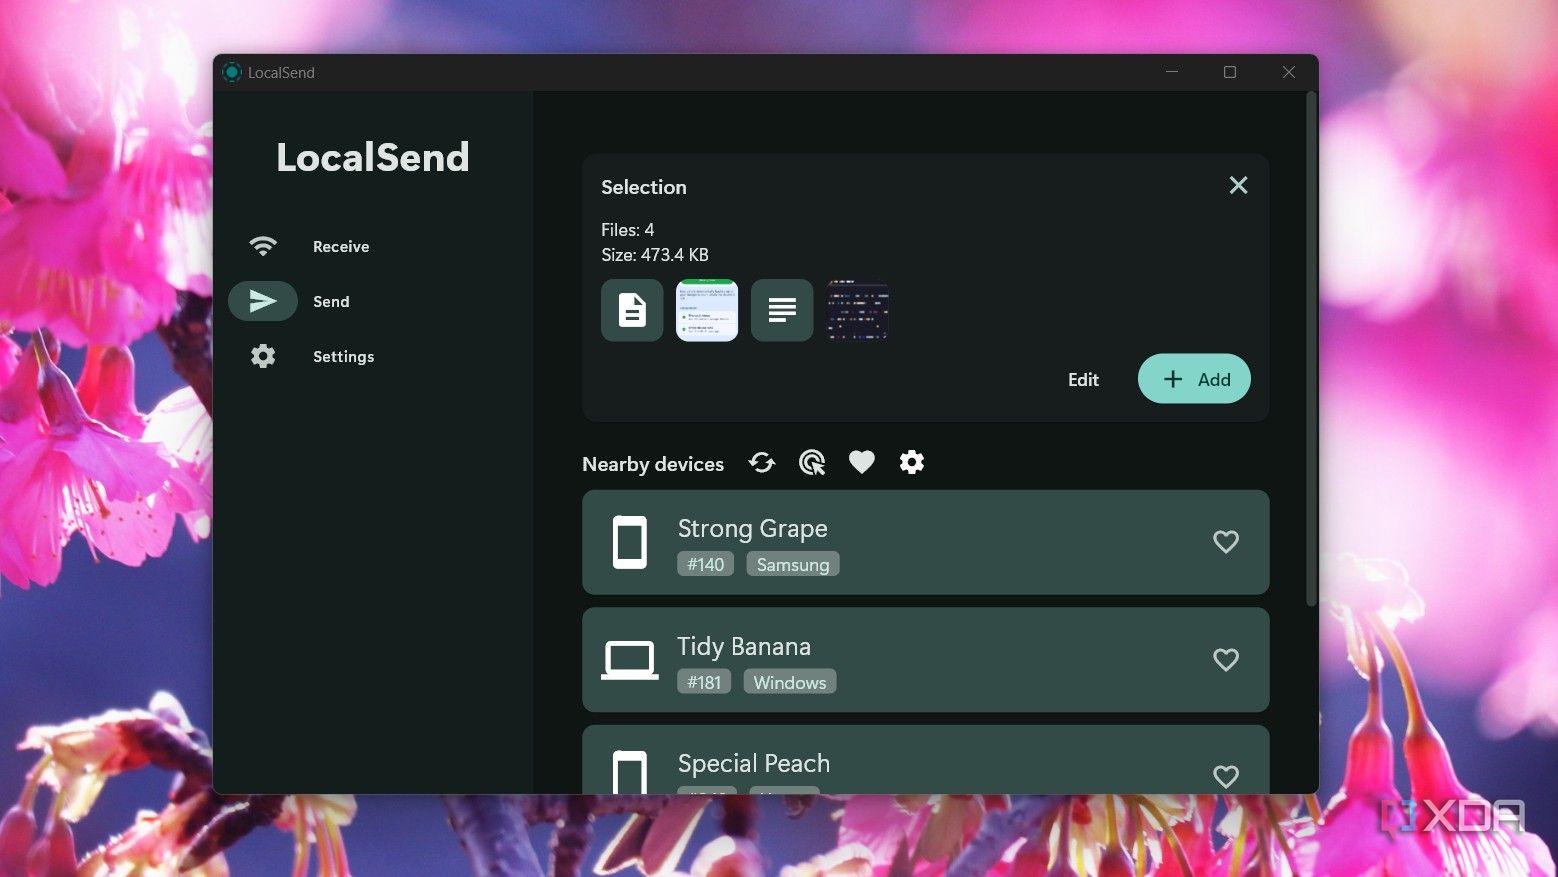The width and height of the screenshot is (1558, 877).
Task: Click the vertical scrollbar in LocalSend window
Action: (x=1311, y=349)
